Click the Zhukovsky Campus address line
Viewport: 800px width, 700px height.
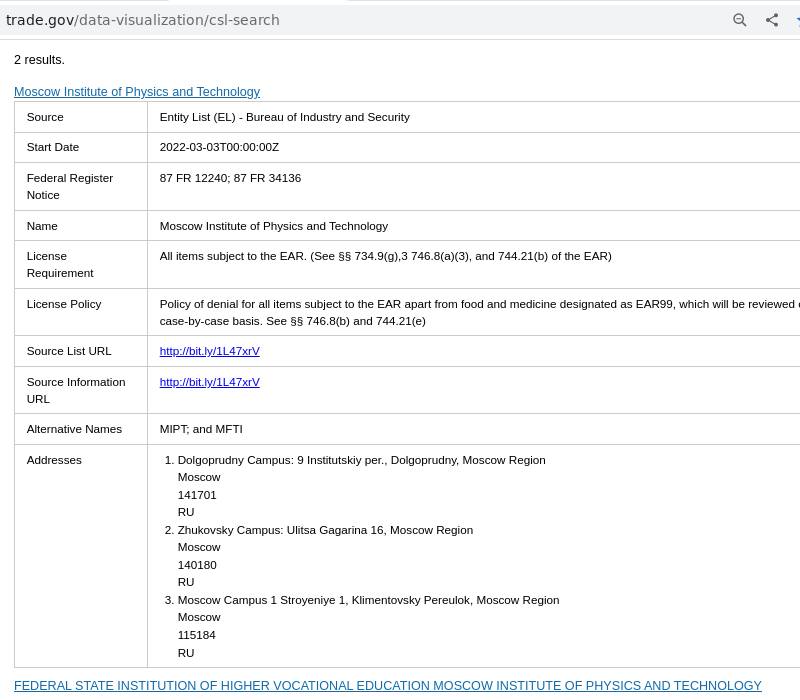click(x=325, y=530)
